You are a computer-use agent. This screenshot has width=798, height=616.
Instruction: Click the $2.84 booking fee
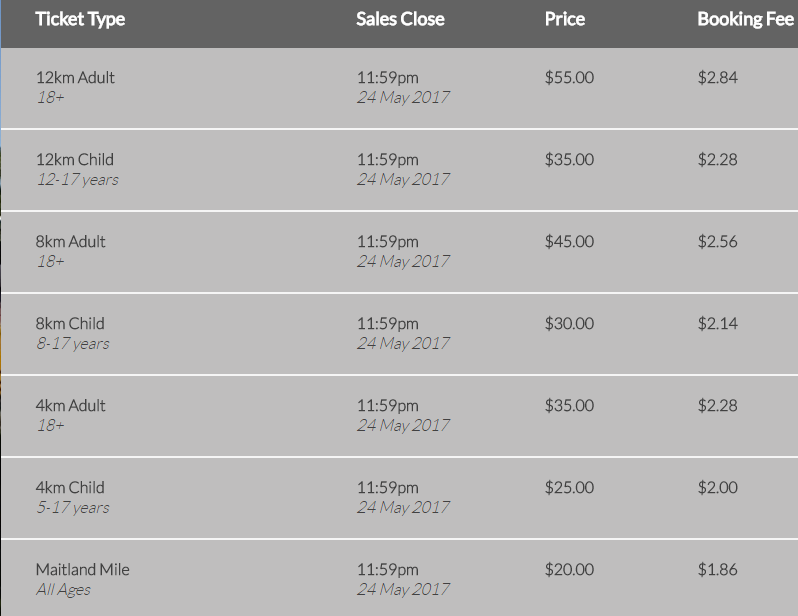coord(718,78)
